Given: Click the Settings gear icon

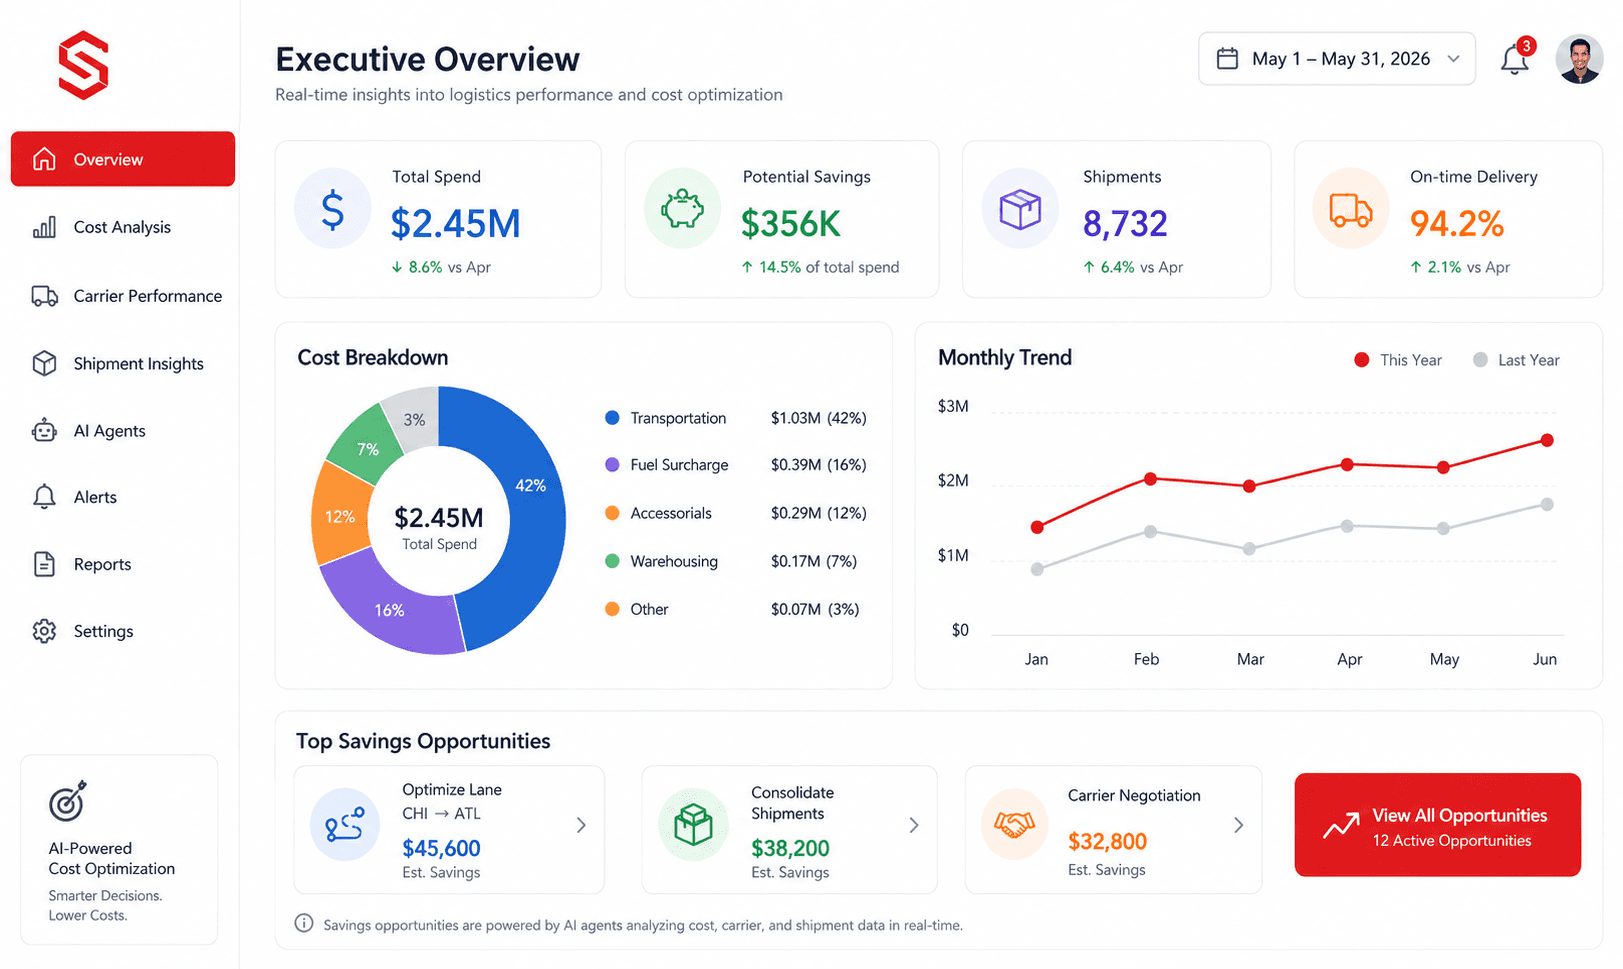Looking at the screenshot, I should click(x=44, y=631).
